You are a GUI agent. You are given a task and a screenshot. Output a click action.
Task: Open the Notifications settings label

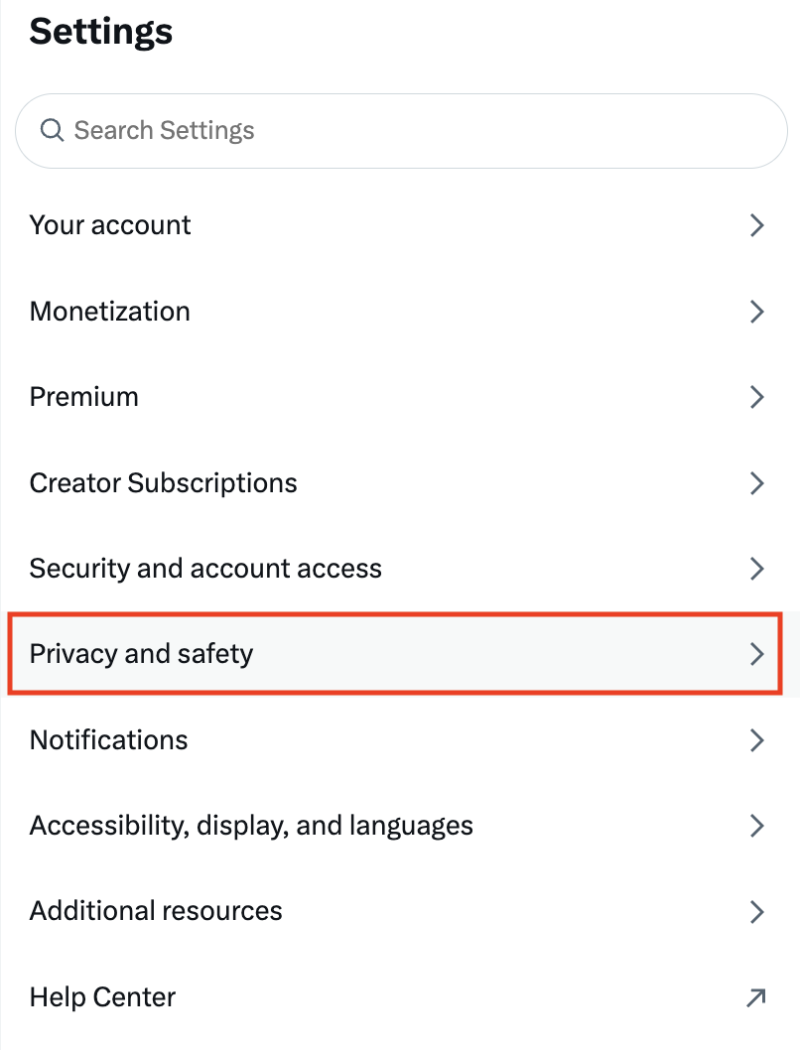click(109, 740)
